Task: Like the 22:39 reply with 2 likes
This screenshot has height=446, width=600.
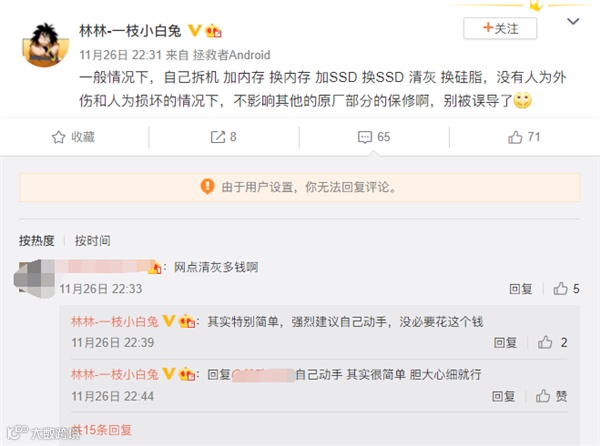Action: coord(545,342)
